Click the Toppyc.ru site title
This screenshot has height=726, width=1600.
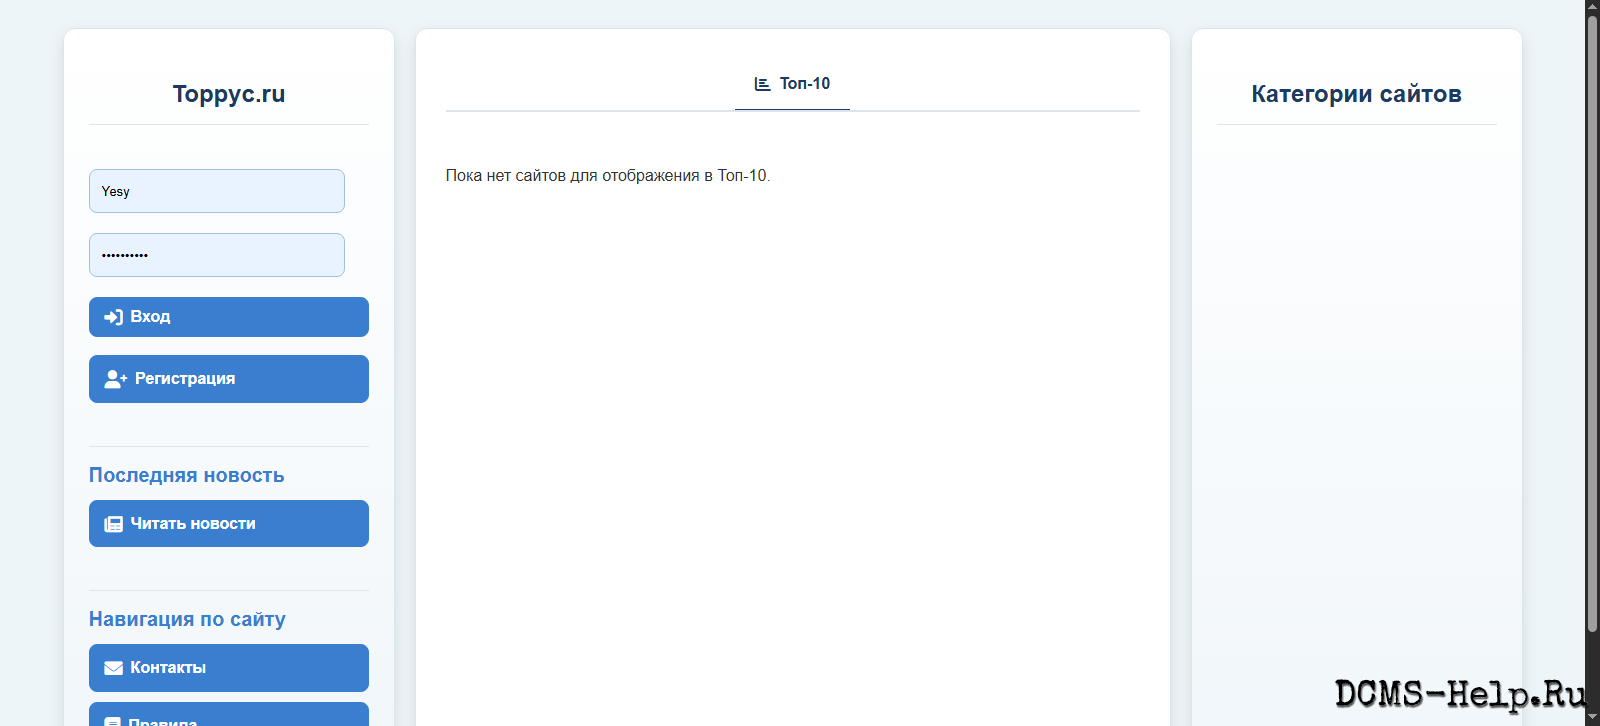pos(228,94)
